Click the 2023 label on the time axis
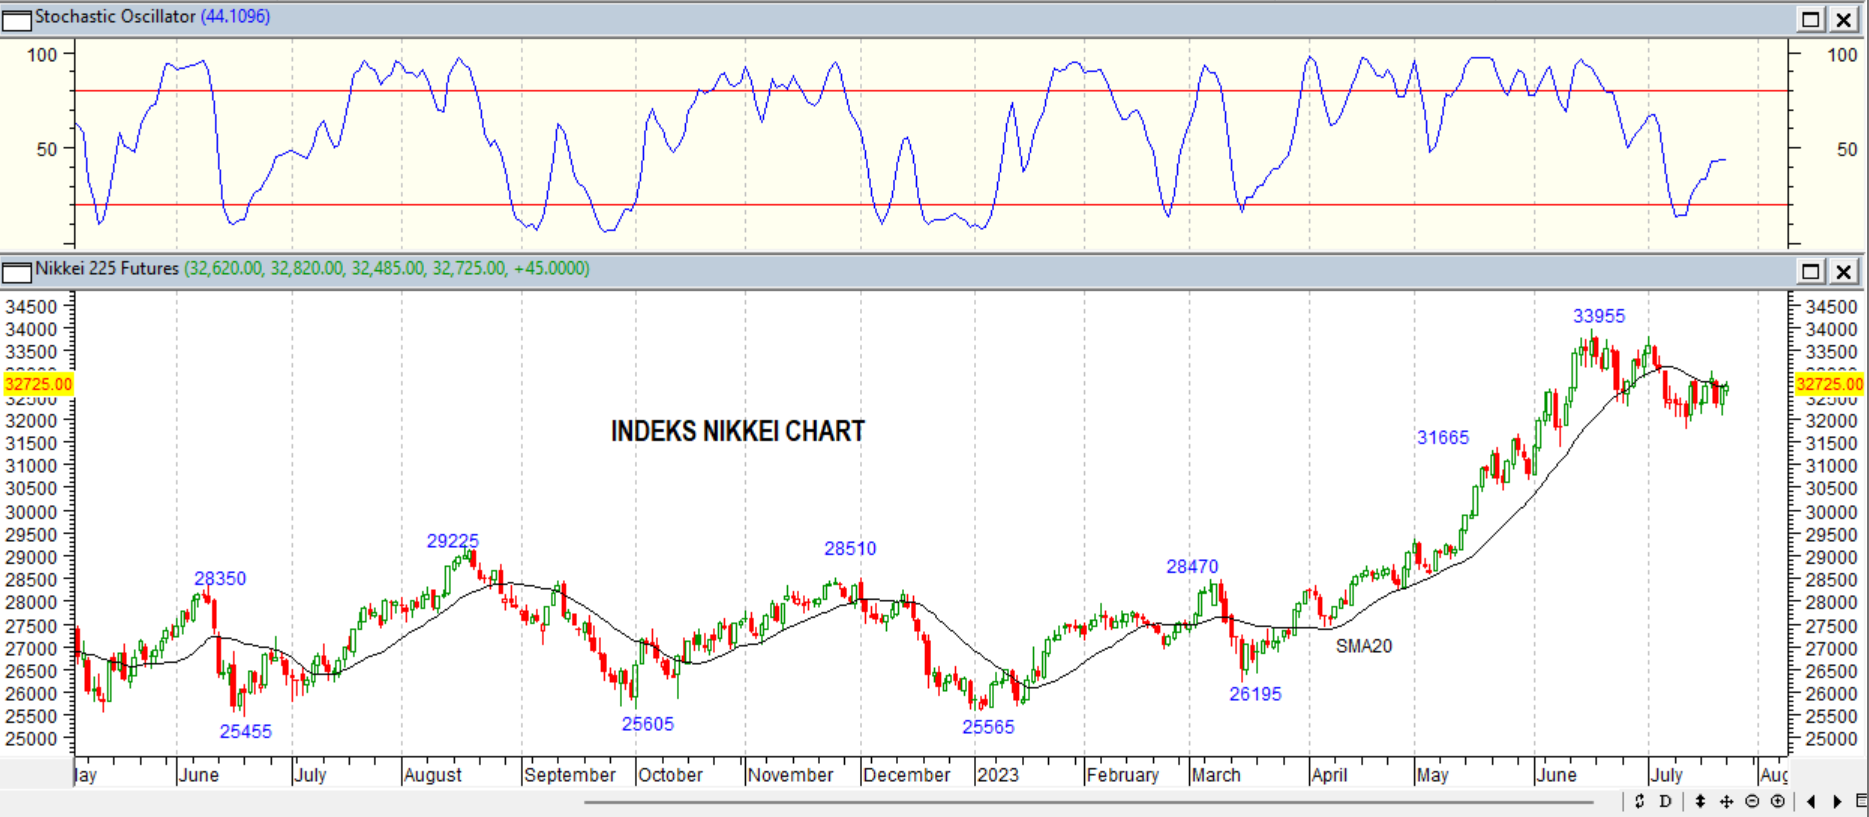This screenshot has width=1869, height=817. coord(998,775)
